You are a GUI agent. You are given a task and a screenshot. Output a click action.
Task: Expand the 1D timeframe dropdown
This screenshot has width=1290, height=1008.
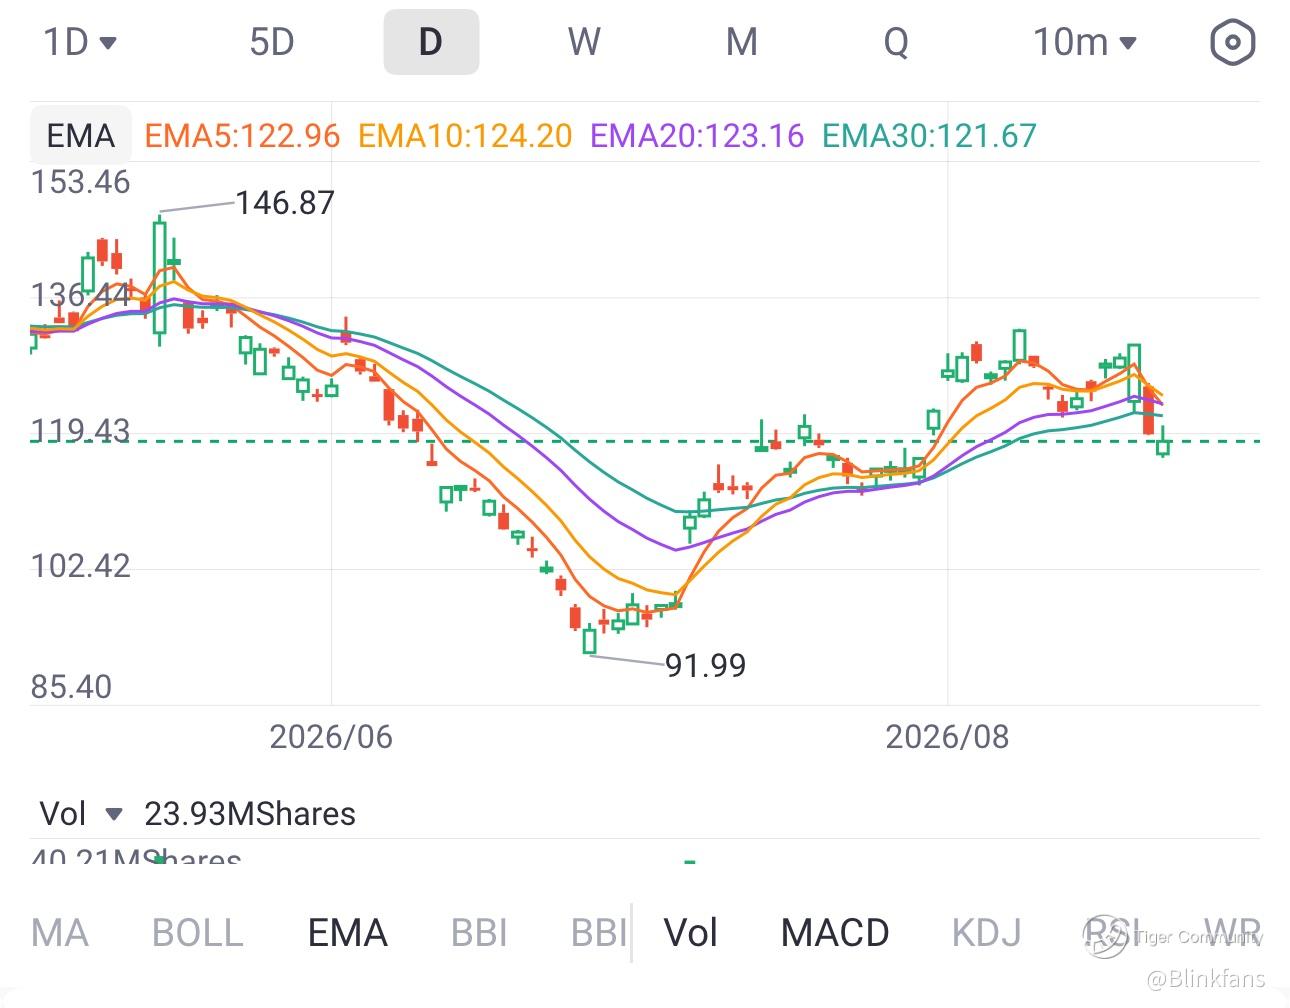point(80,43)
